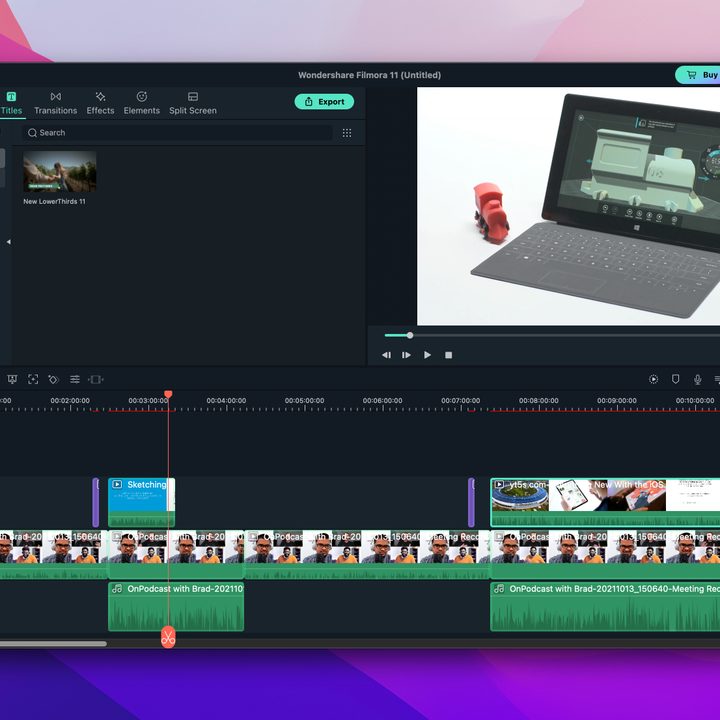Select the New LowerThirds 11 thumbnail

60,171
